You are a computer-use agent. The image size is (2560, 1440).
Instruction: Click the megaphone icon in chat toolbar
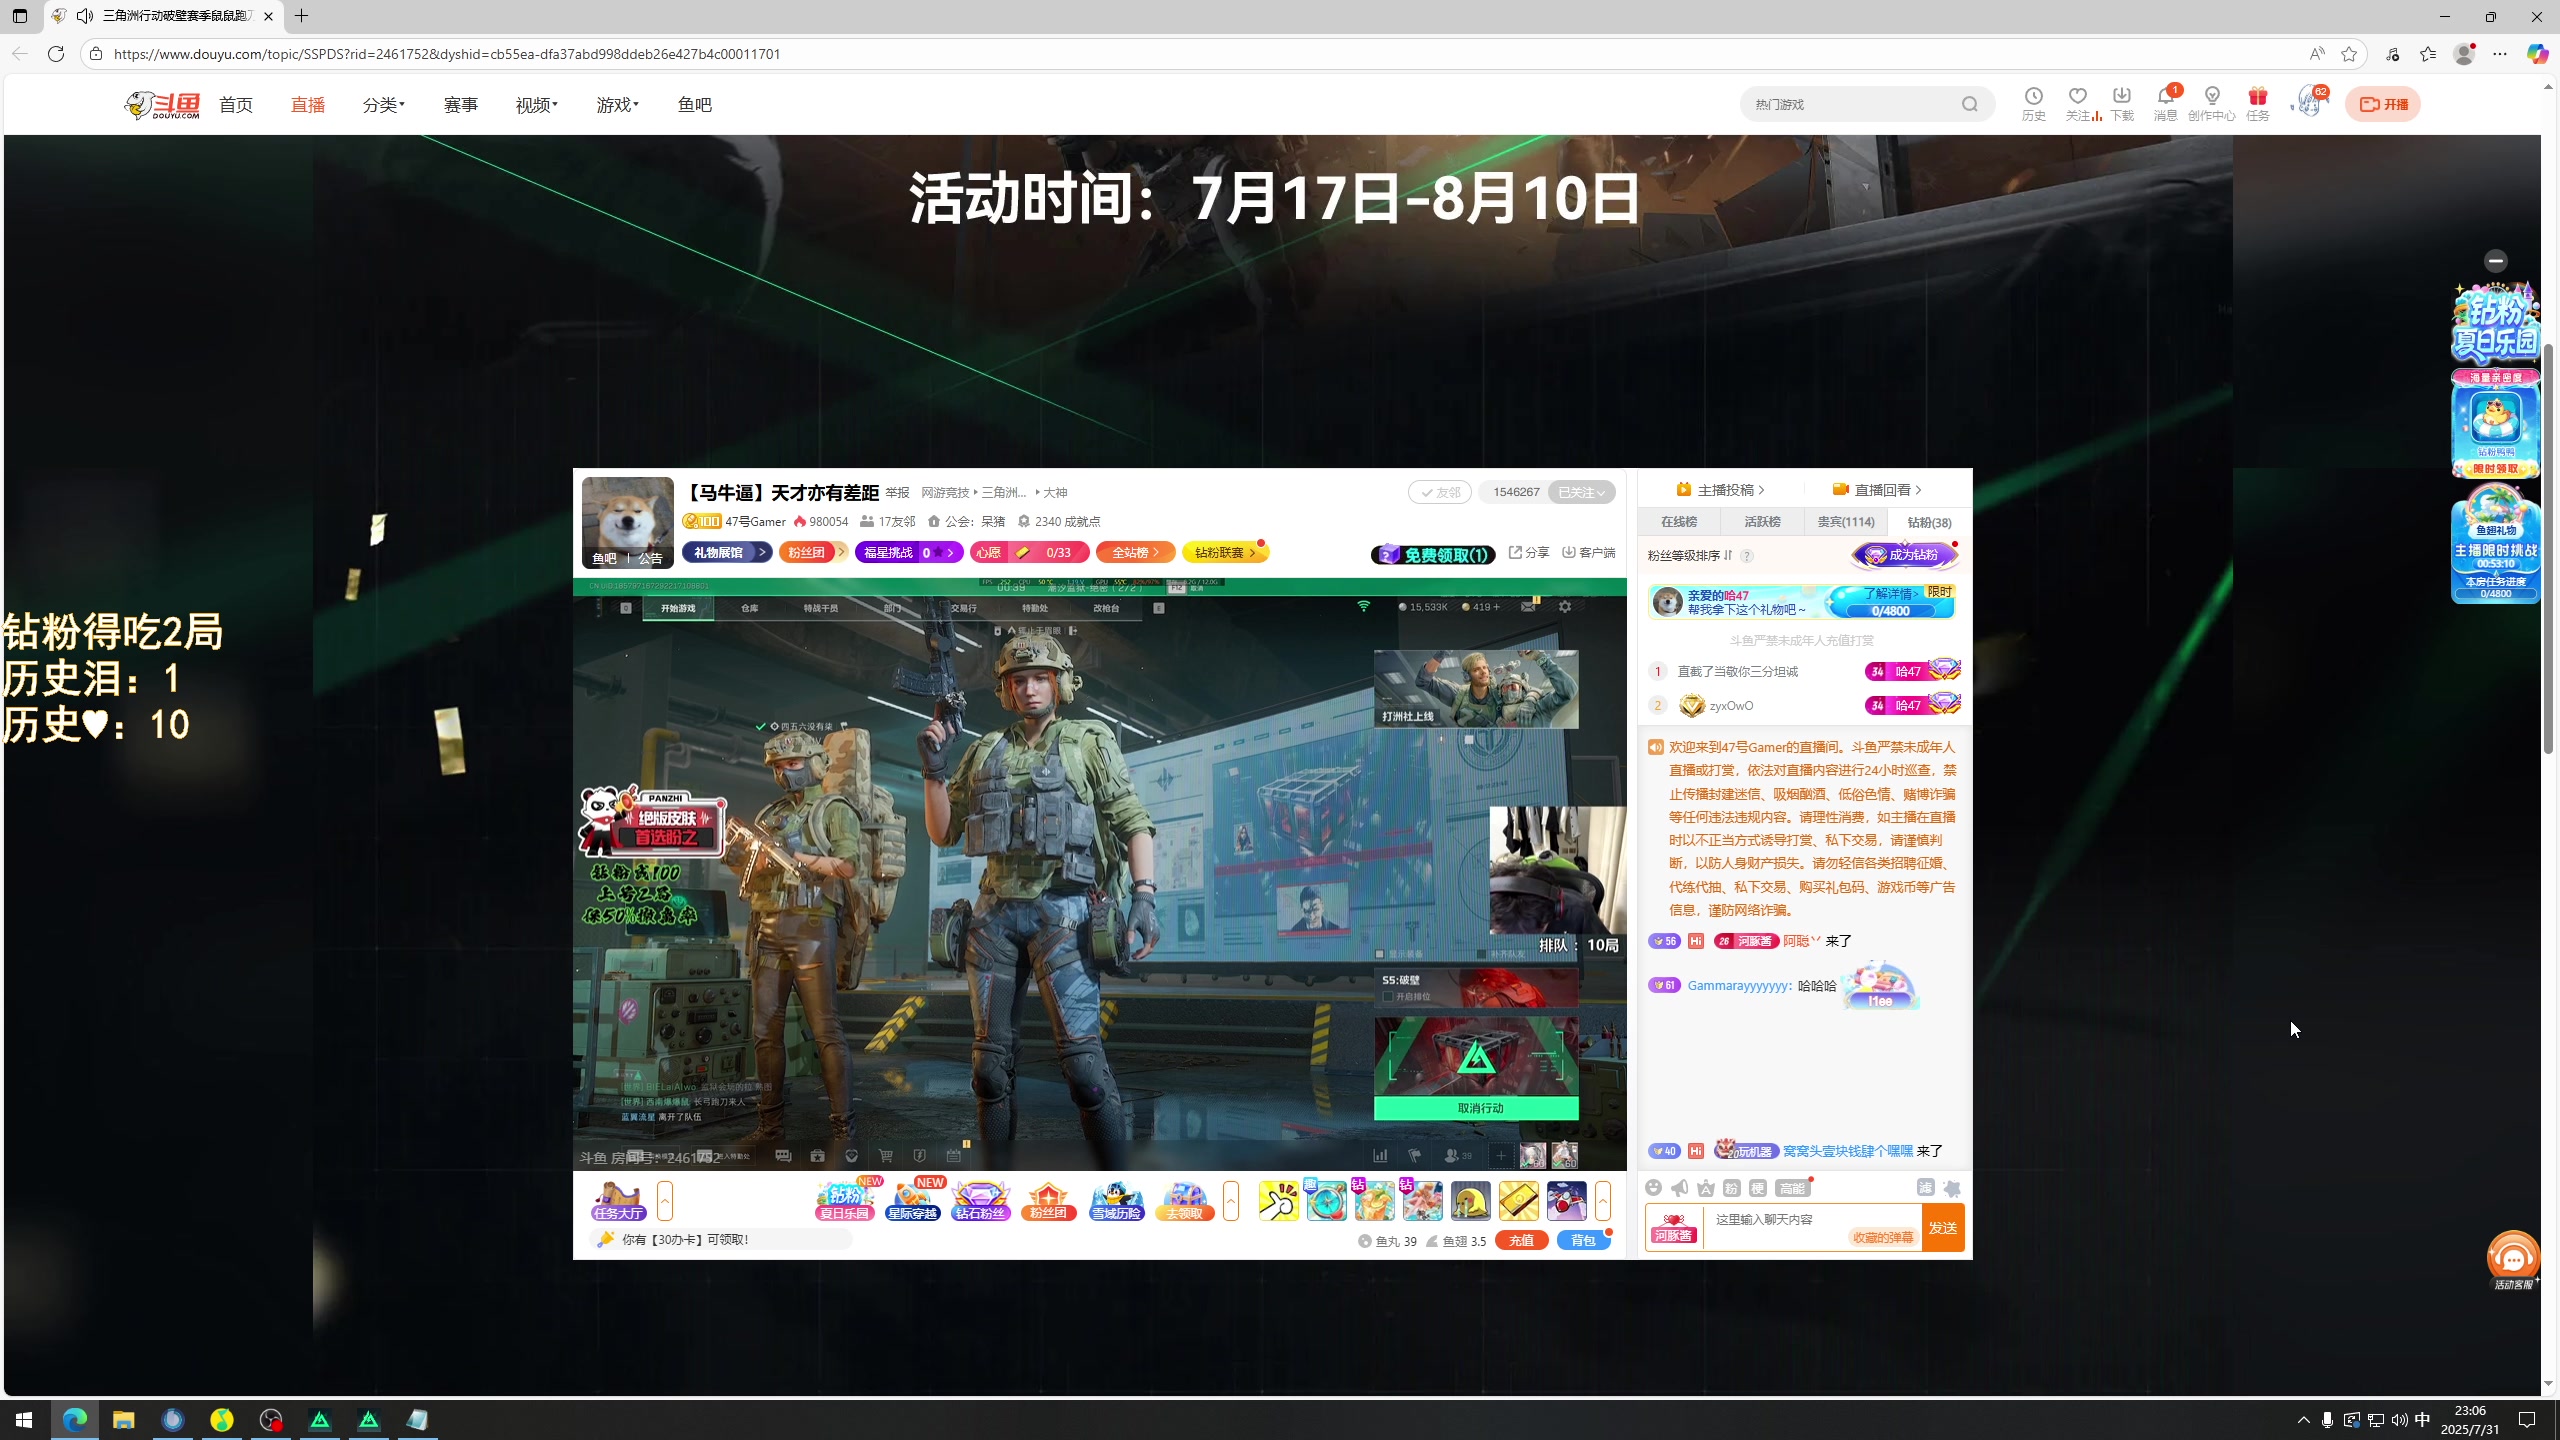pyautogui.click(x=1680, y=1188)
